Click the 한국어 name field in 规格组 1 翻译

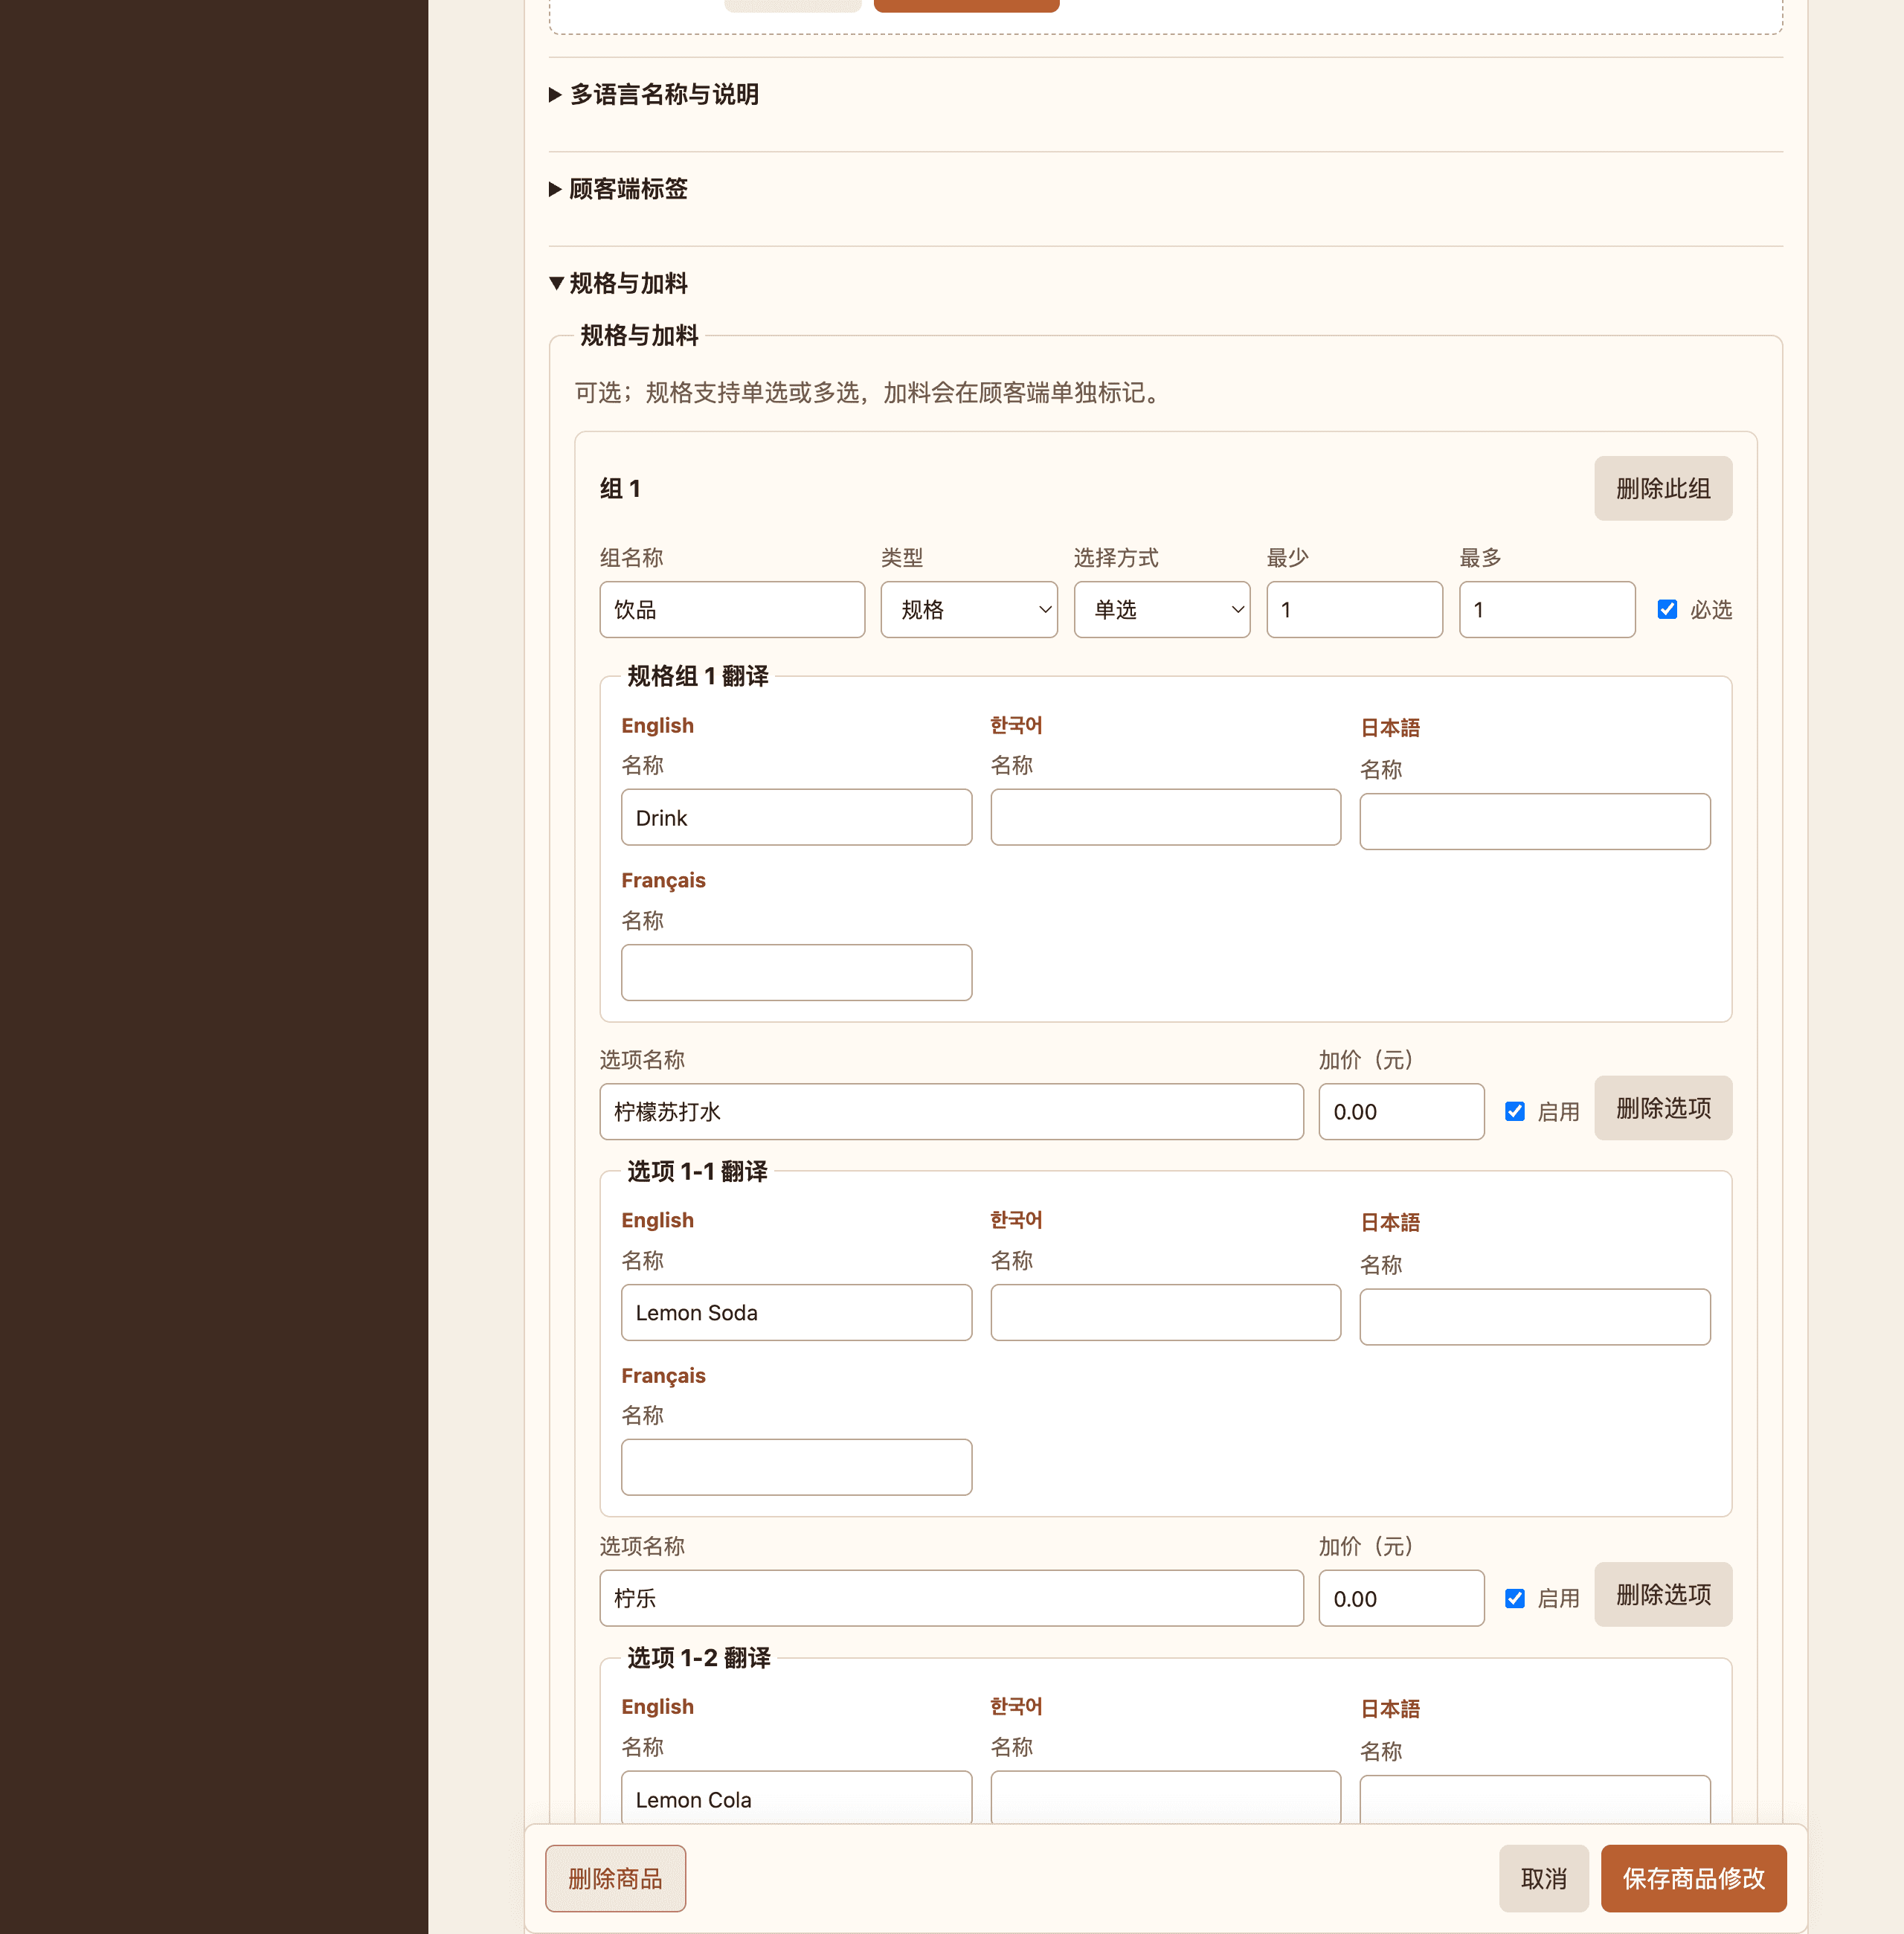1165,817
